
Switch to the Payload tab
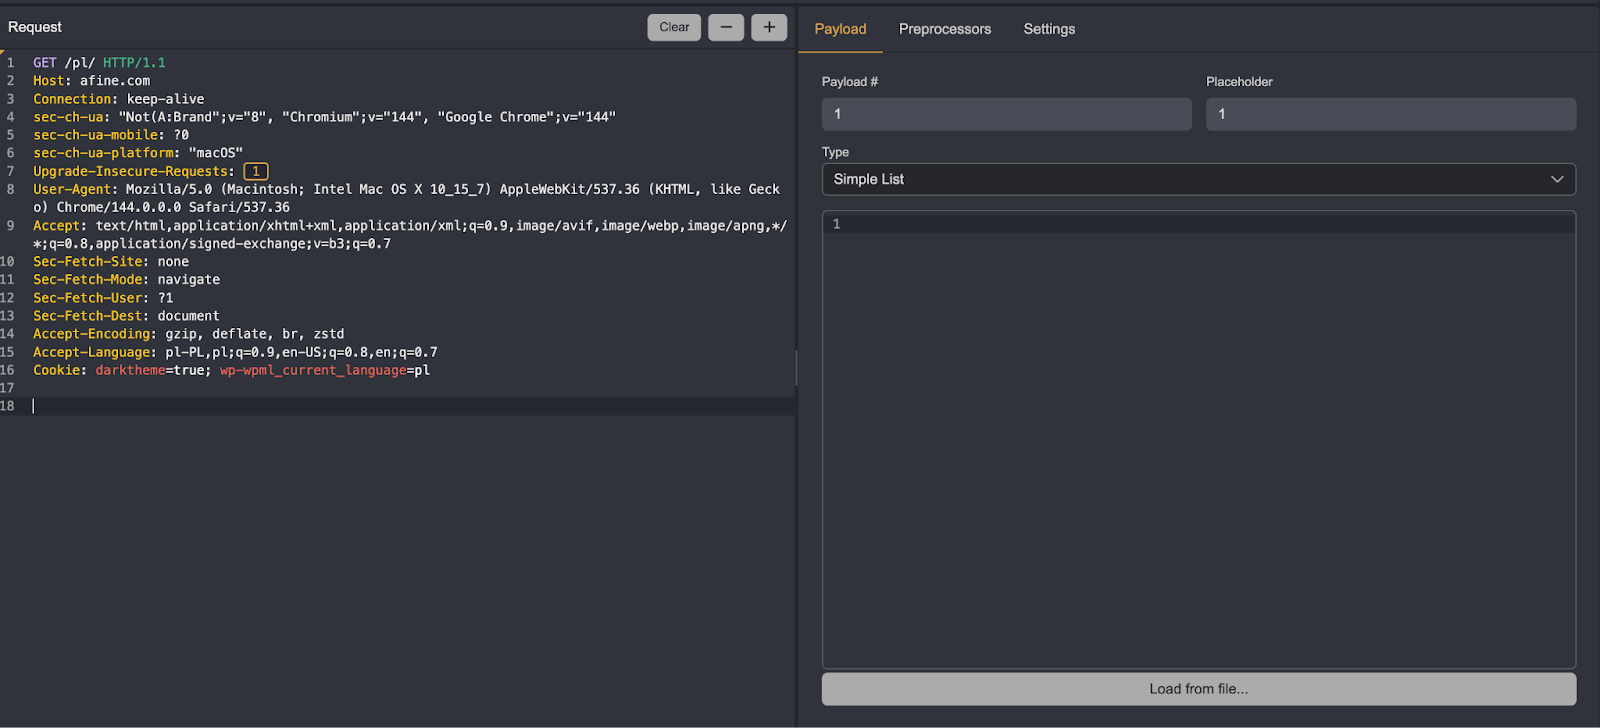pos(840,29)
